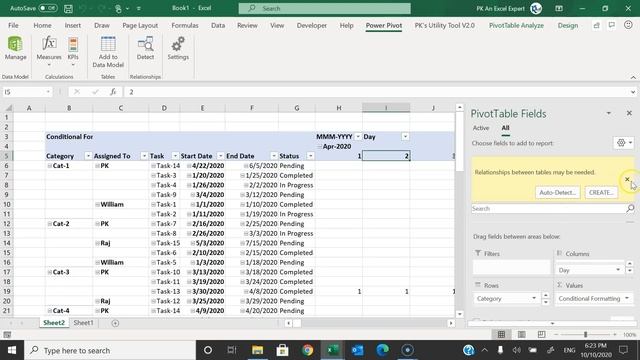Open File Explorer from taskbar

(x=258, y=350)
